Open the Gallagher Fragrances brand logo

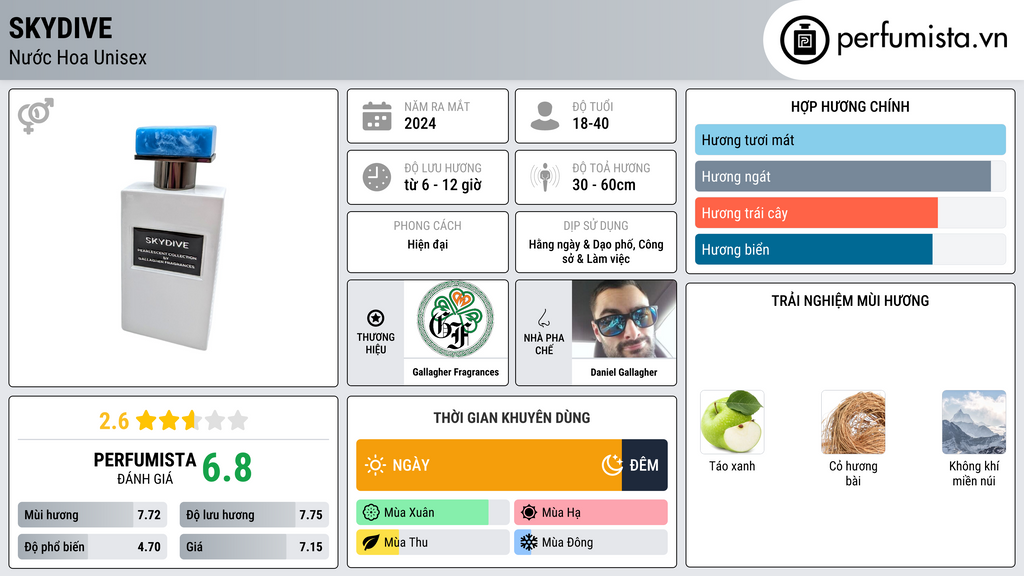(455, 319)
